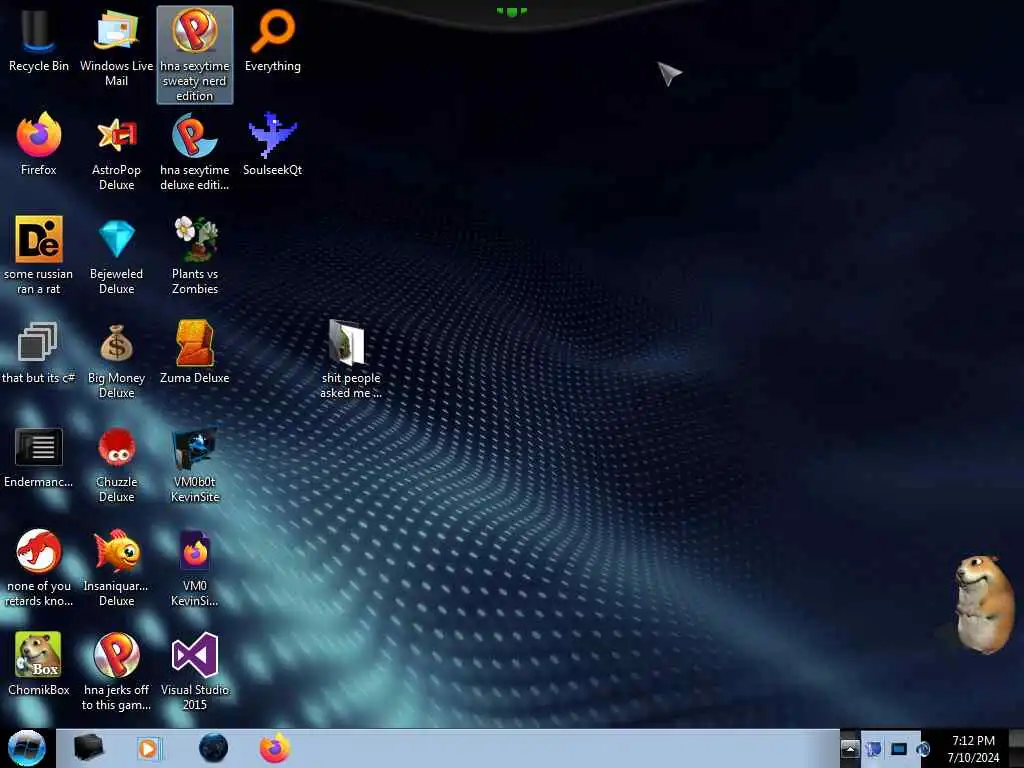Viewport: 1024px width, 768px height.
Task: Click the blue flag icon in the tray
Action: (873, 749)
